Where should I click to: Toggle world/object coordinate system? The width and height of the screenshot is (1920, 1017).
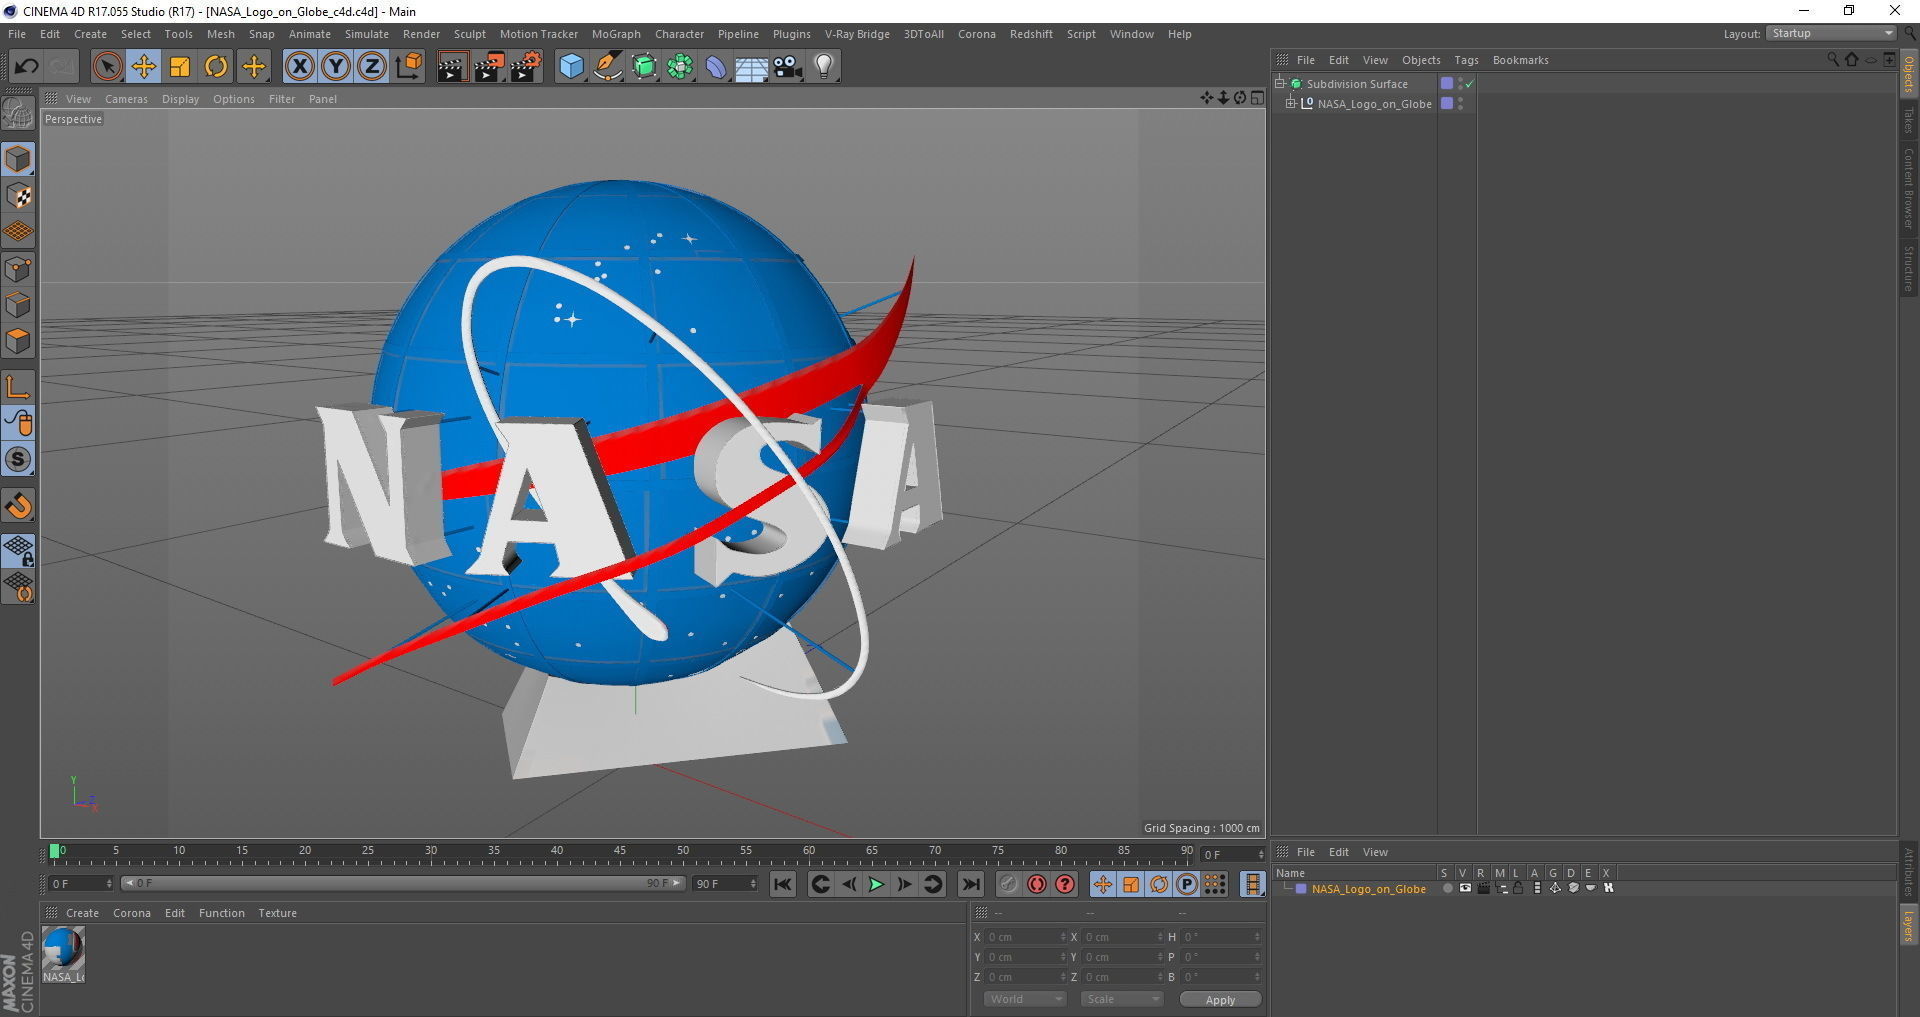pyautogui.click(x=408, y=67)
